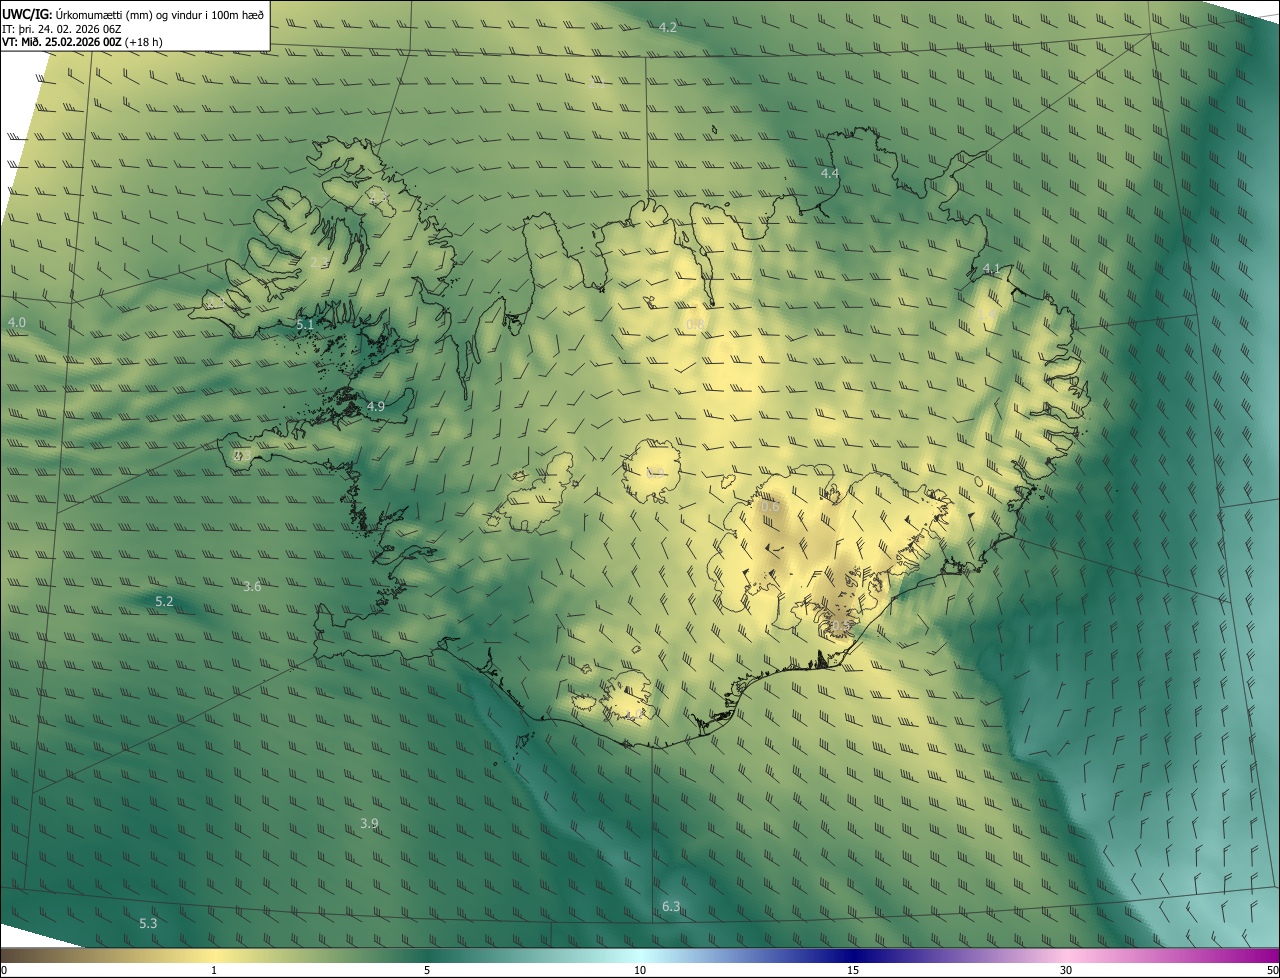Viewport: 1280px width, 978px height.
Task: Click the faint 0.9 value on the glacier
Action: click(656, 473)
